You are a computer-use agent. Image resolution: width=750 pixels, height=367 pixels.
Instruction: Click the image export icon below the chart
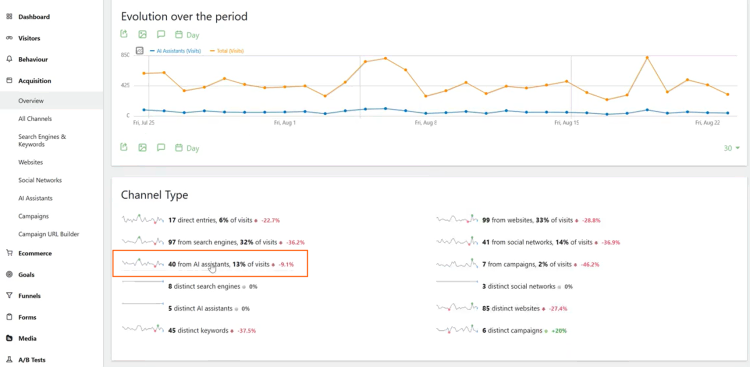pos(142,148)
